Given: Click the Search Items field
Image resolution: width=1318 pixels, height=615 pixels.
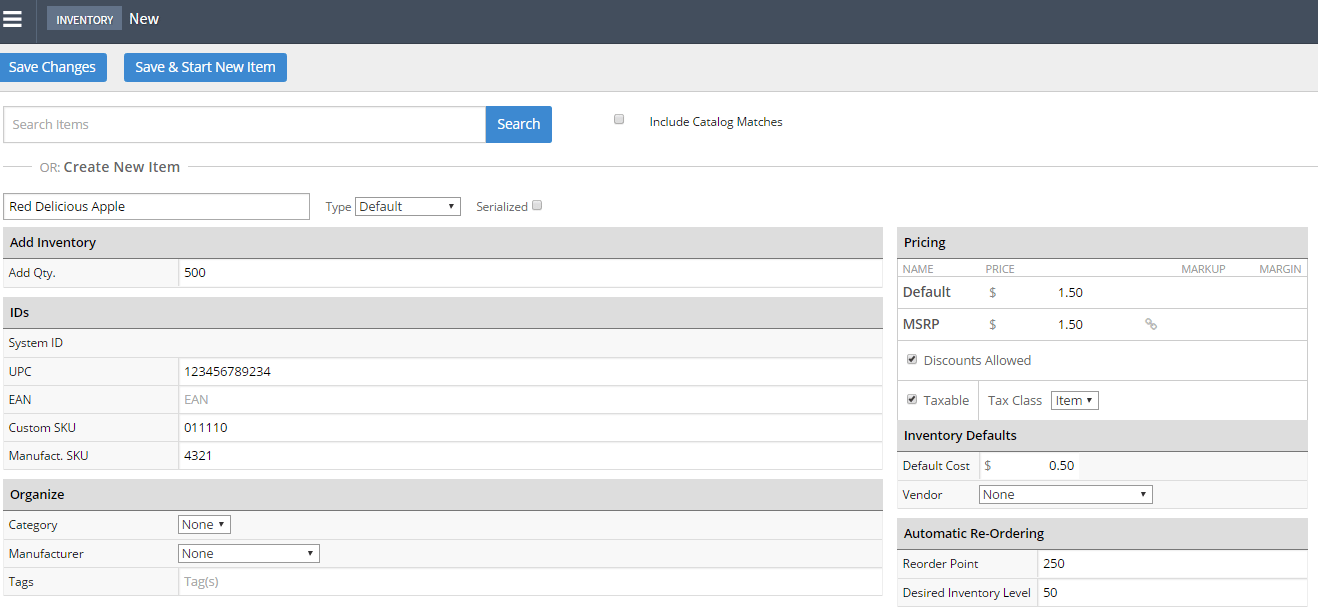Looking at the screenshot, I should click(x=244, y=124).
